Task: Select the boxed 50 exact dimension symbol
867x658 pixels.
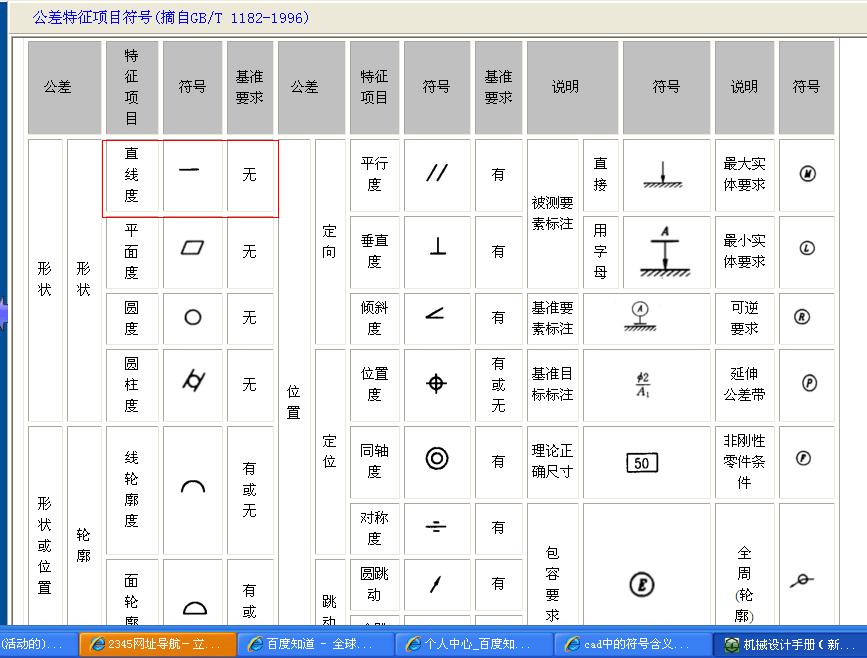Action: click(642, 463)
